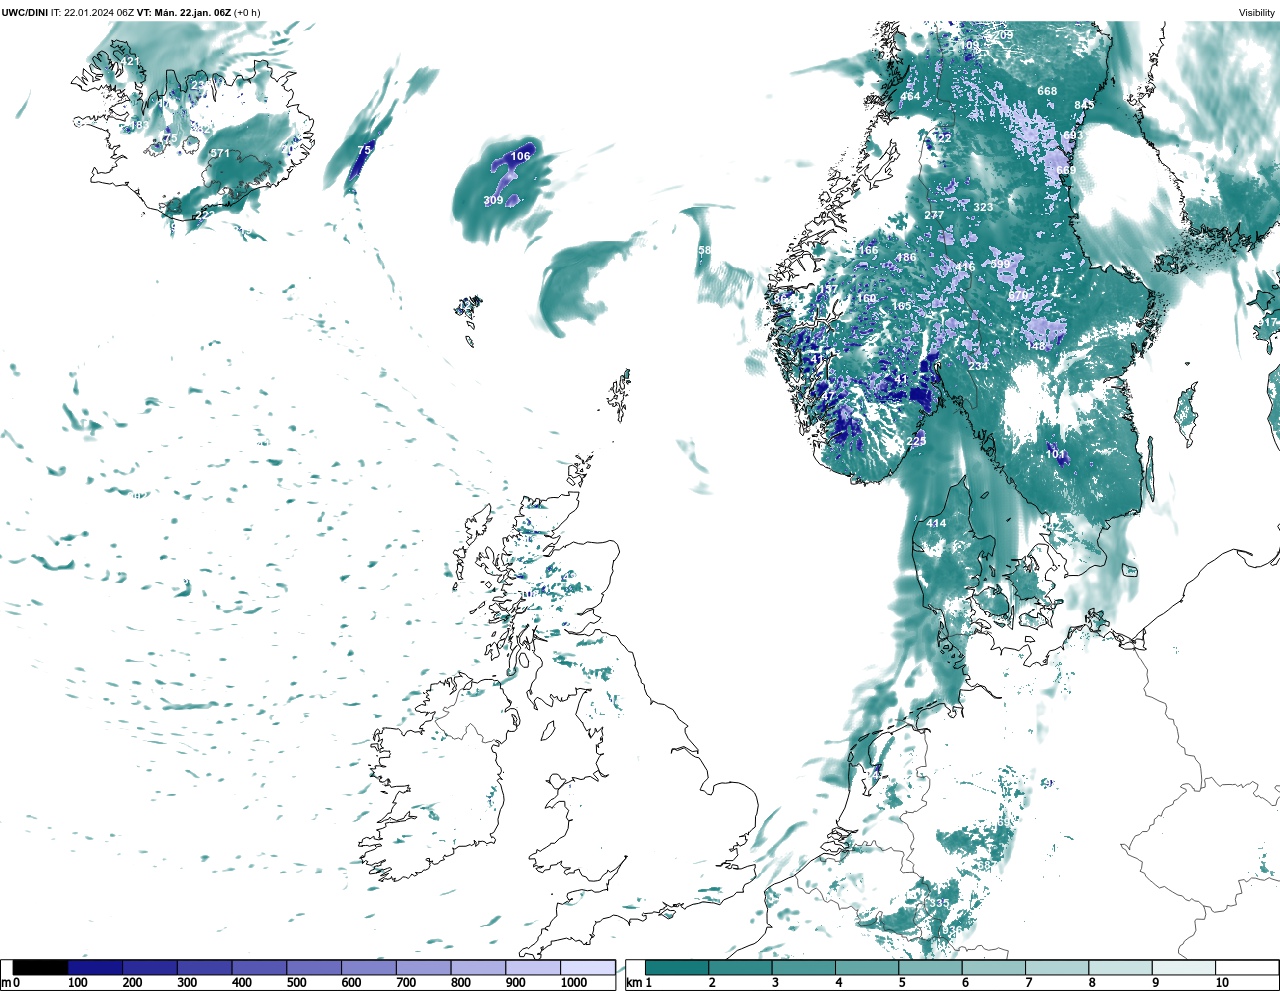Image resolution: width=1280 pixels, height=991 pixels.
Task: Click the 300–400 m legend swatch
Action: [204, 968]
